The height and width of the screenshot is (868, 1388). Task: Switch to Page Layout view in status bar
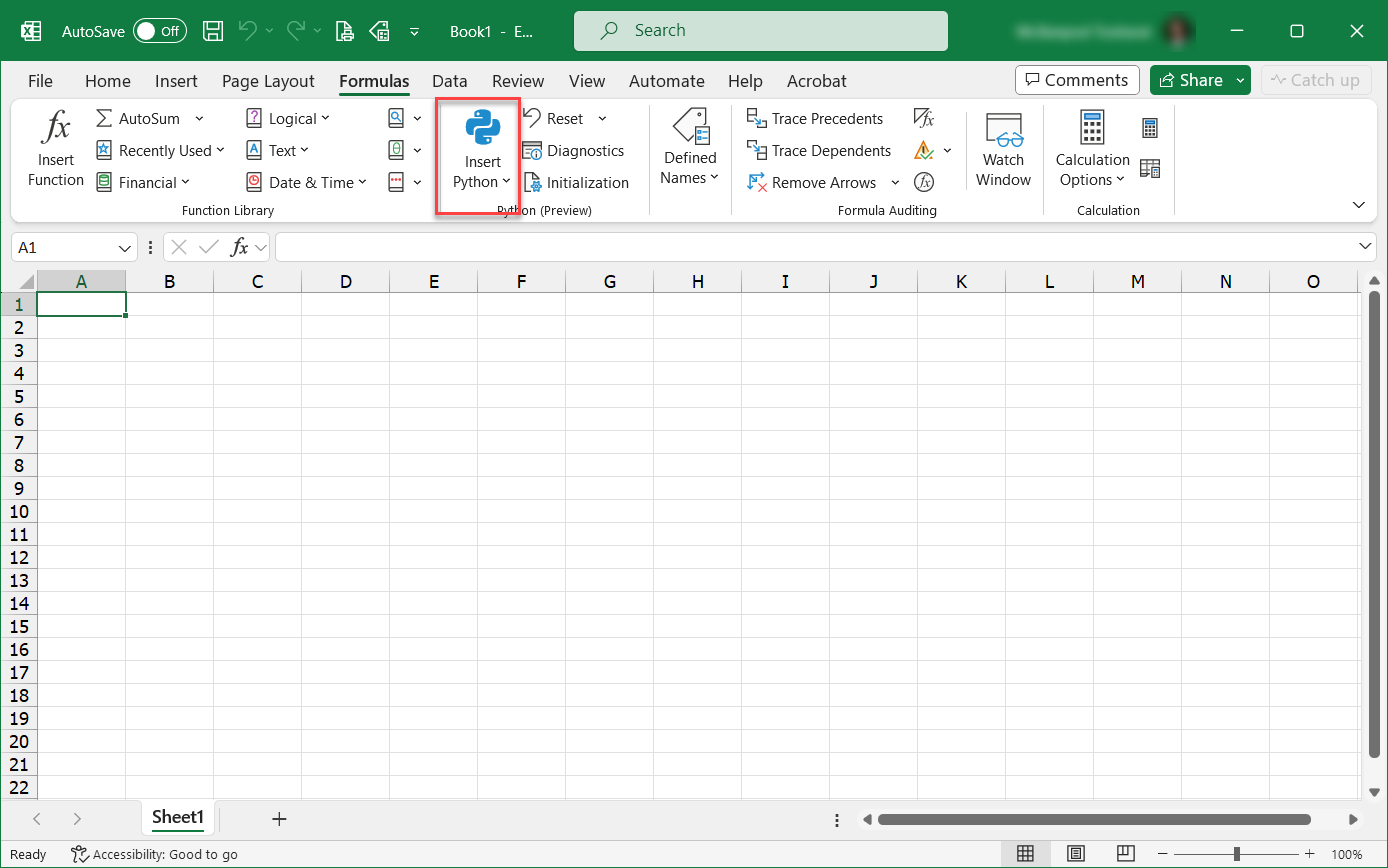[x=1076, y=854]
